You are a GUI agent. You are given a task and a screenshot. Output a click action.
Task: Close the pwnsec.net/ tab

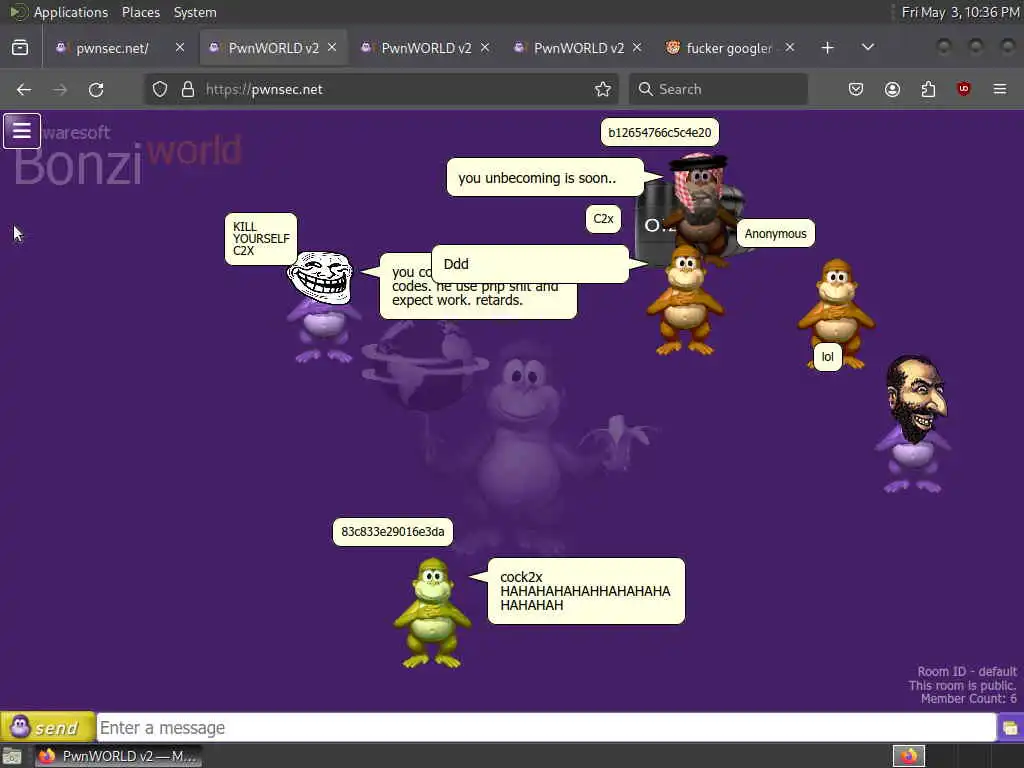tap(180, 48)
